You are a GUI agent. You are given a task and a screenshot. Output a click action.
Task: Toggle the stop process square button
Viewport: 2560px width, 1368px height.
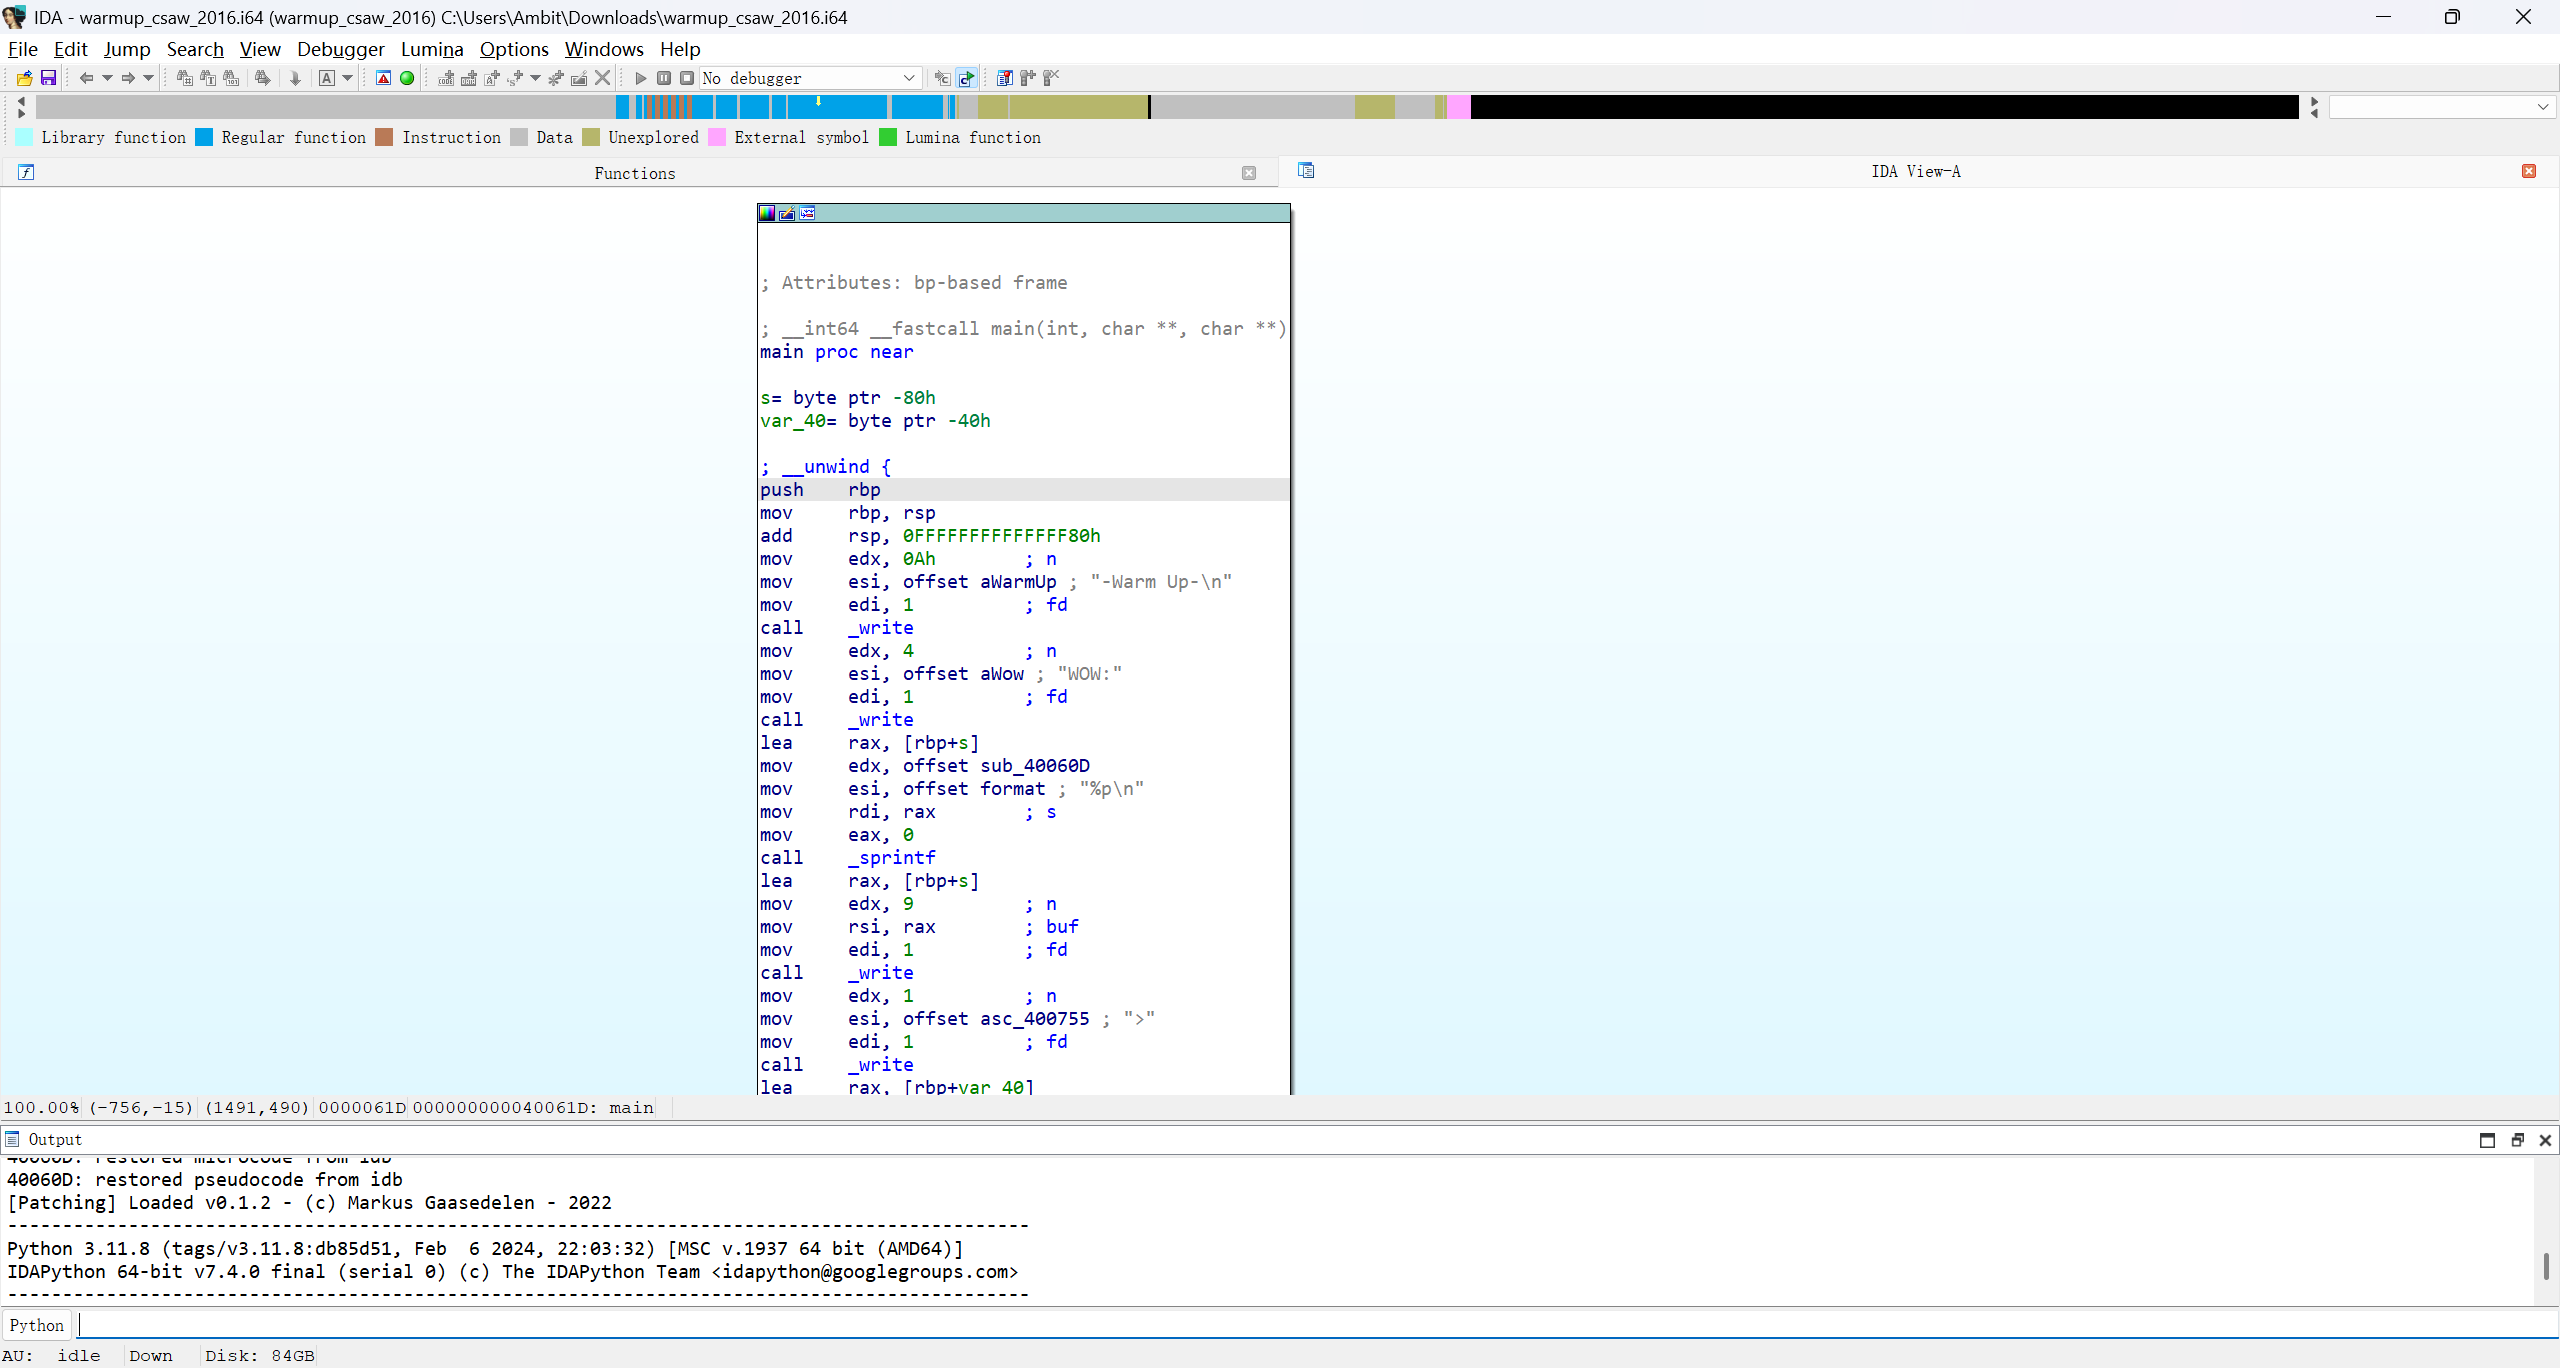[687, 78]
